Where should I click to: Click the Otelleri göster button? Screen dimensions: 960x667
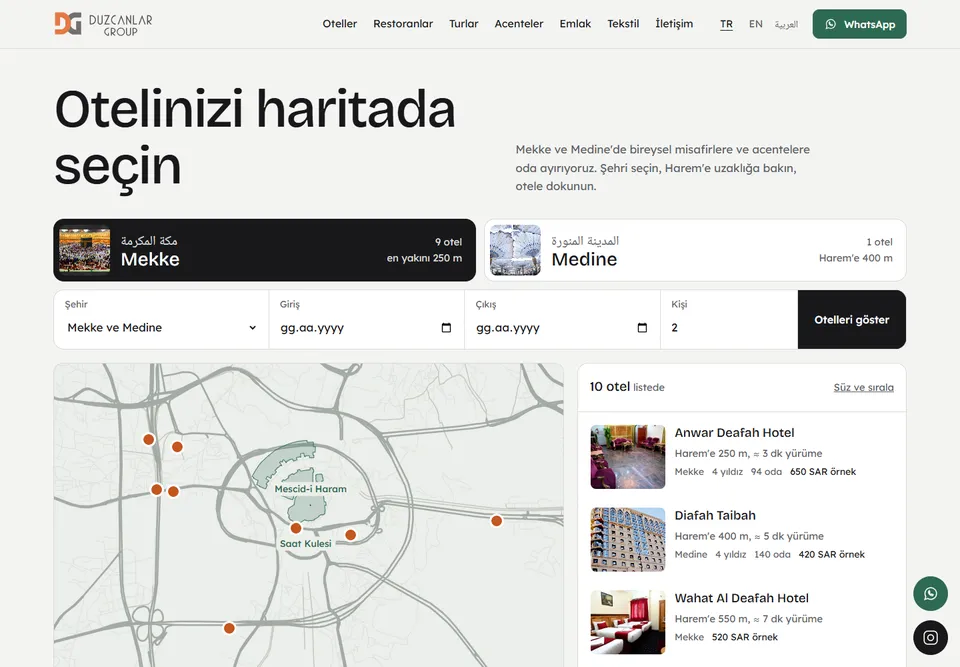point(852,320)
